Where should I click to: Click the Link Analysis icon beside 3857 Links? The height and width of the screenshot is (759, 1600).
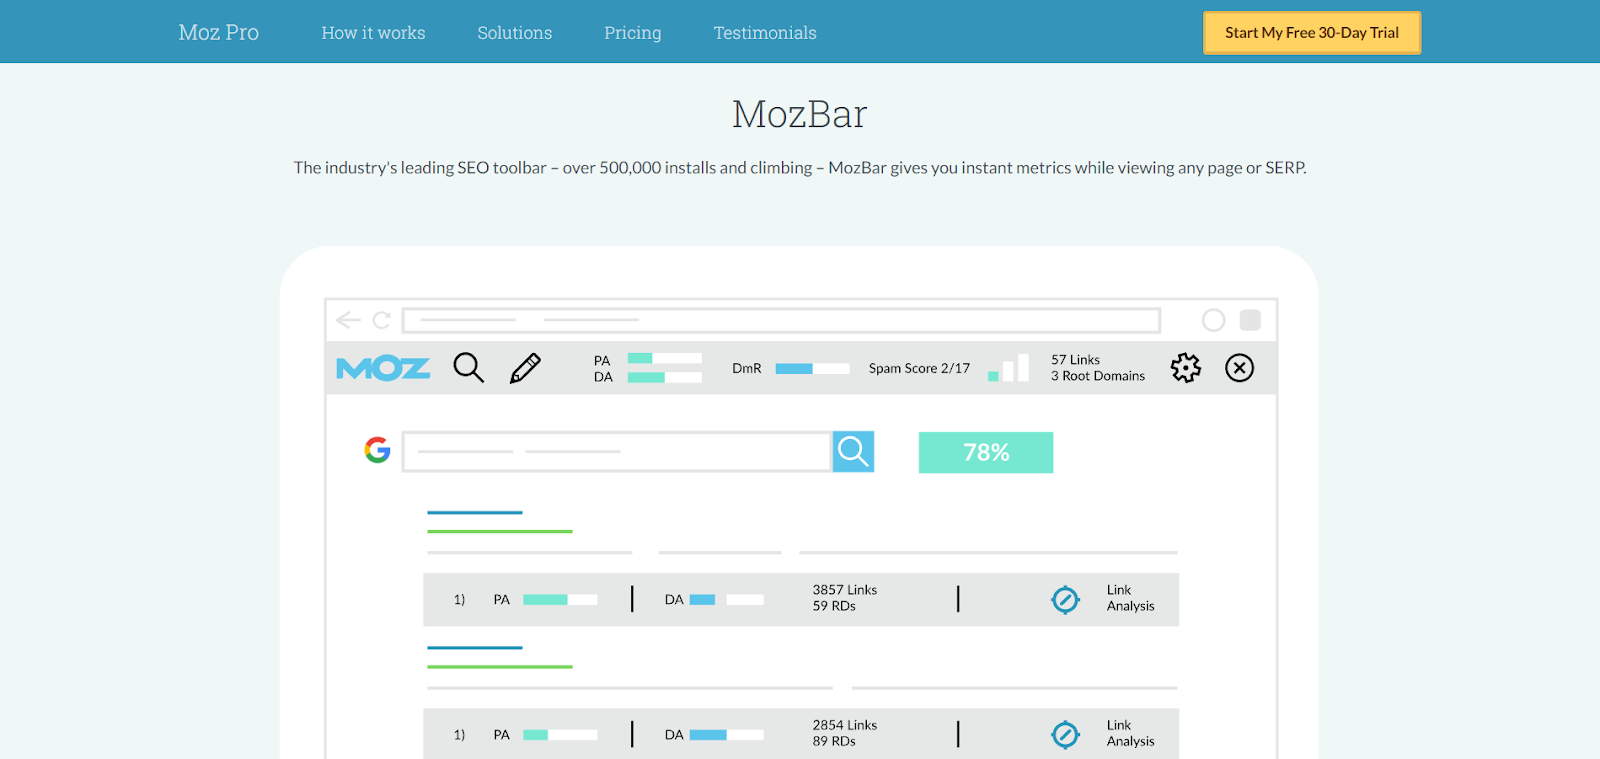[x=1065, y=599]
